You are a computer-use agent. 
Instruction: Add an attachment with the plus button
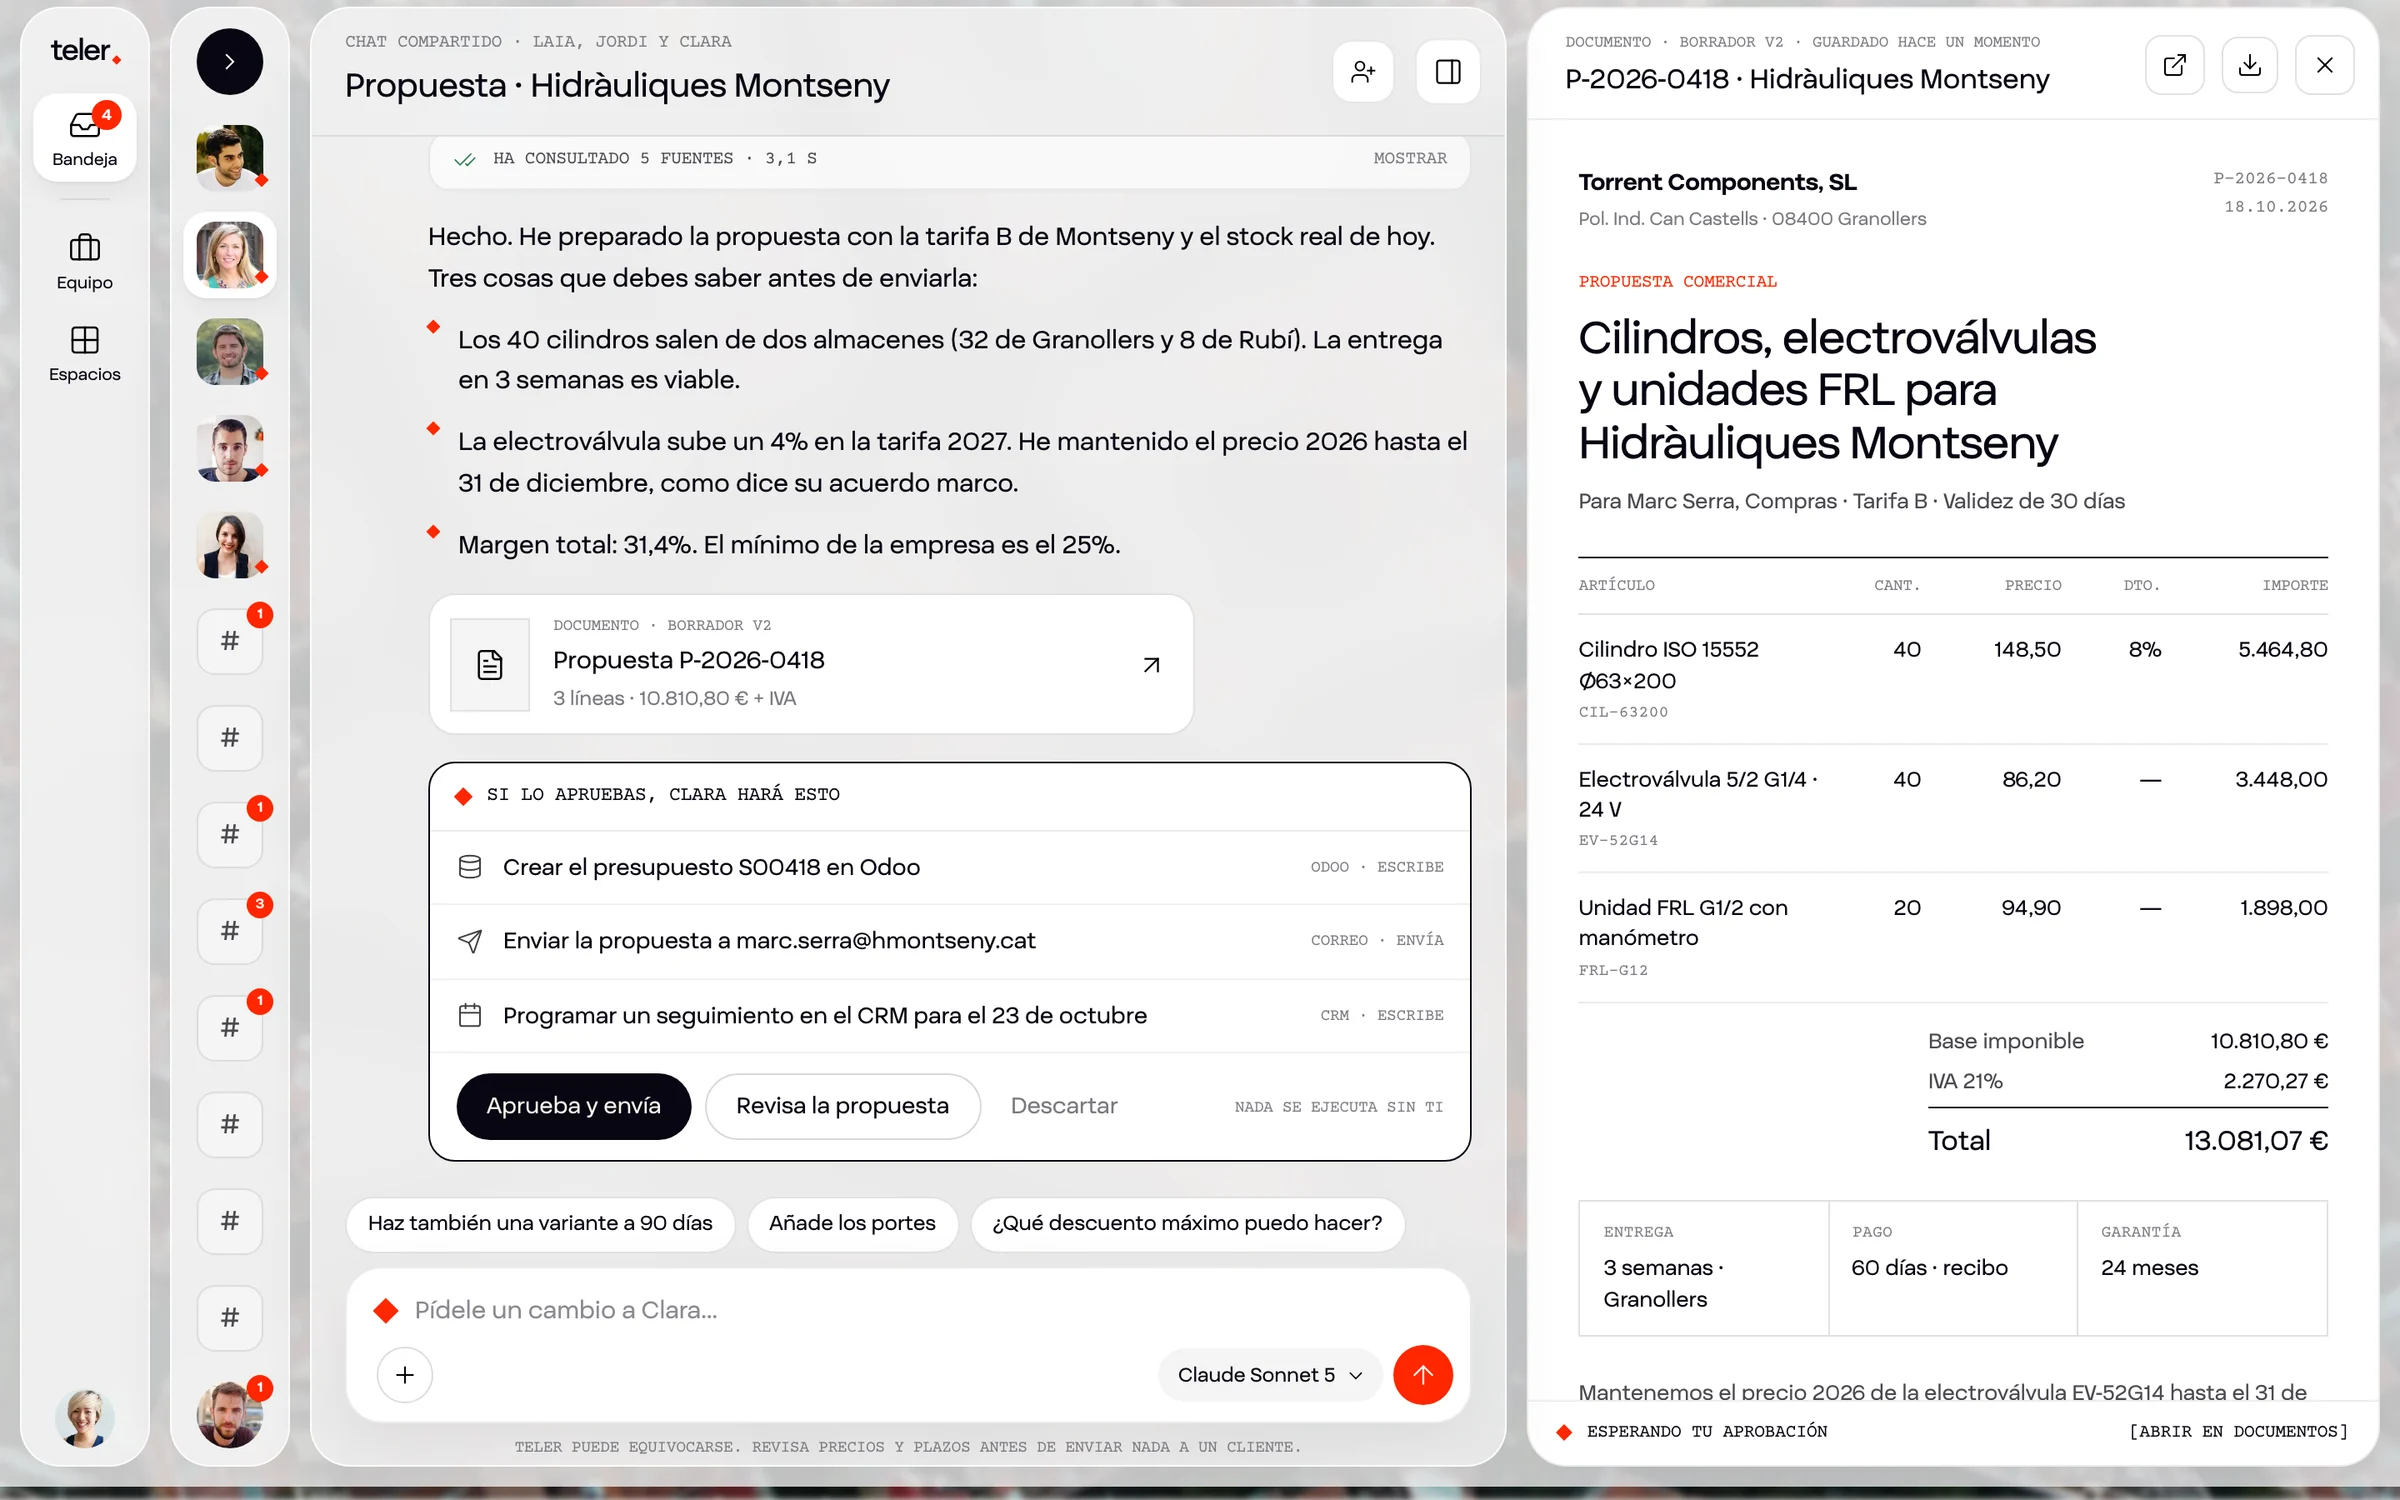(405, 1375)
